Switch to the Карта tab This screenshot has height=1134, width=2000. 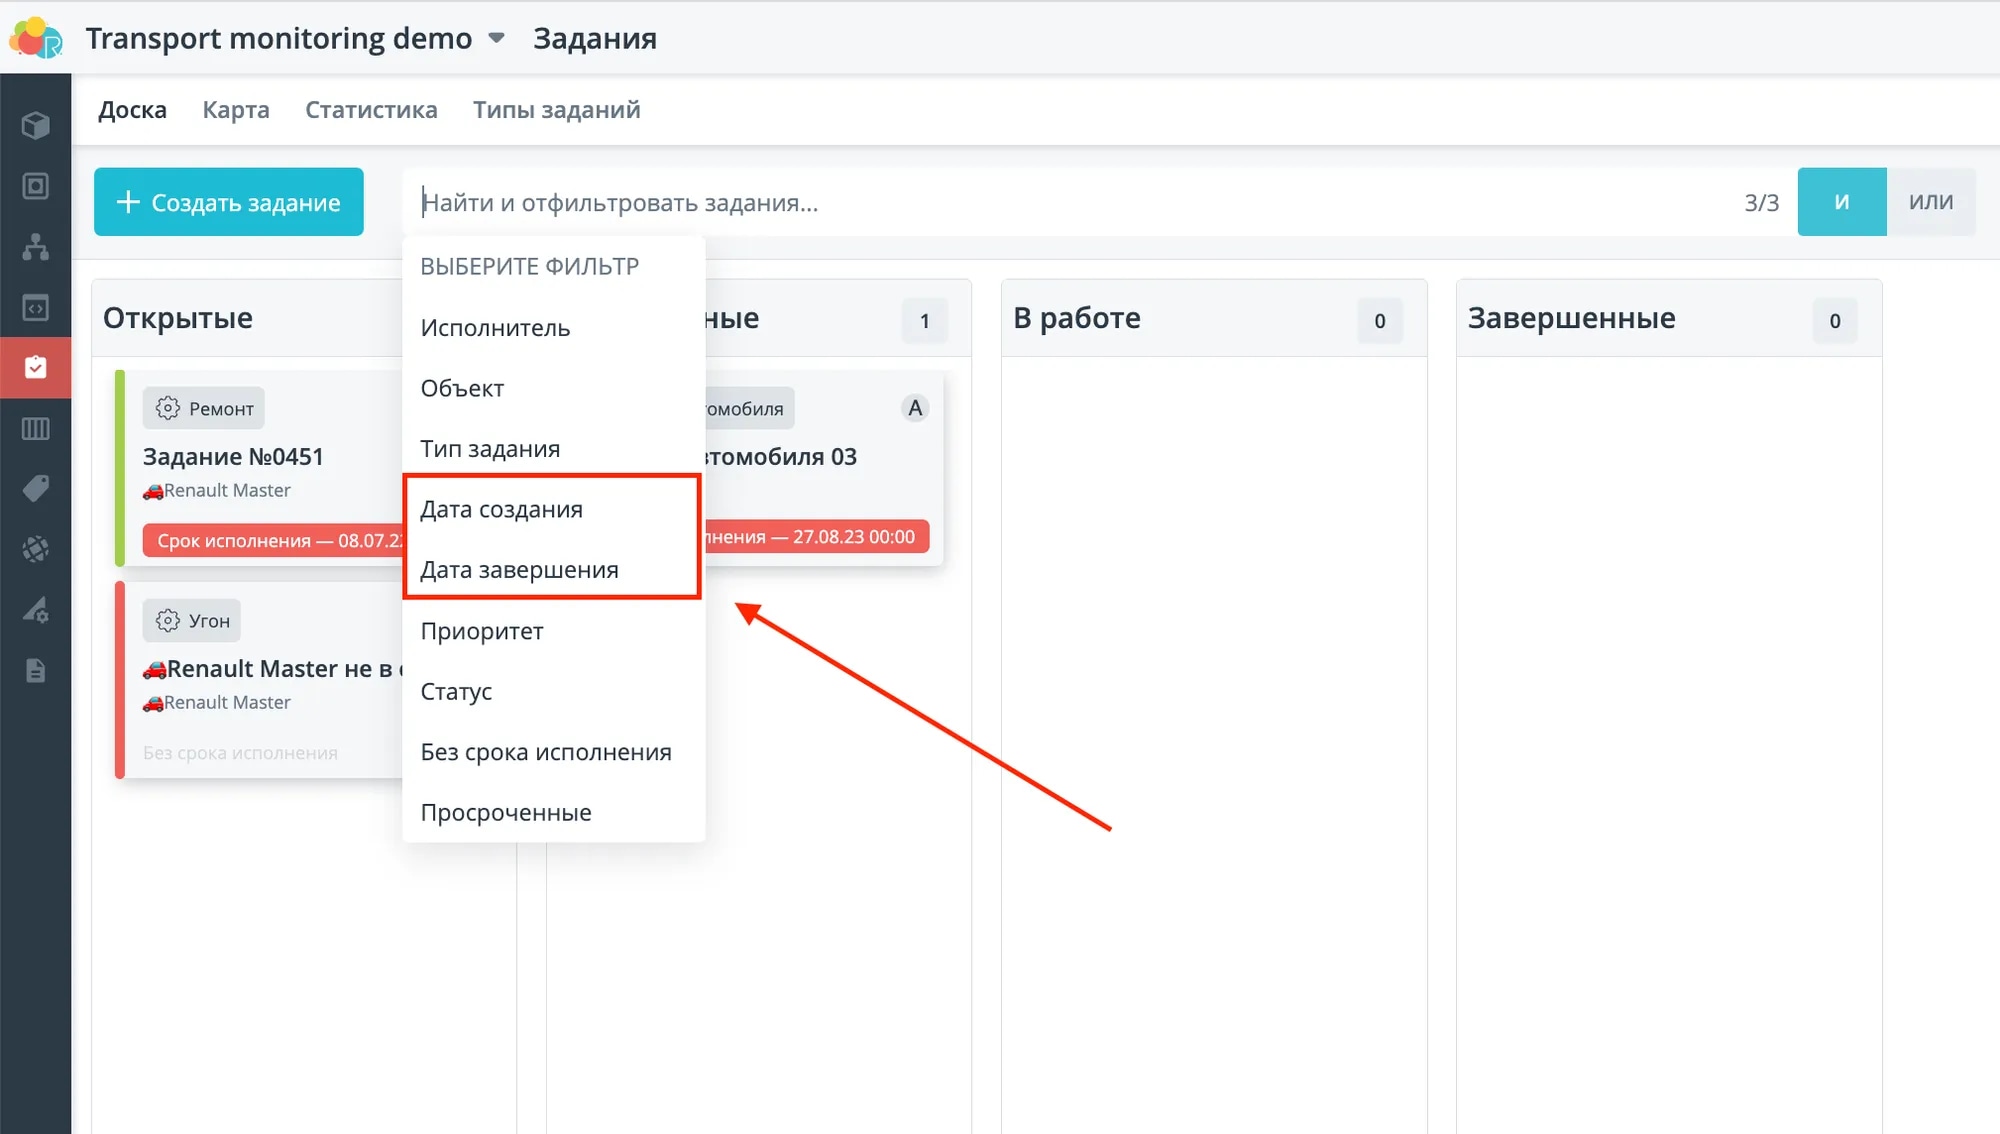(236, 110)
